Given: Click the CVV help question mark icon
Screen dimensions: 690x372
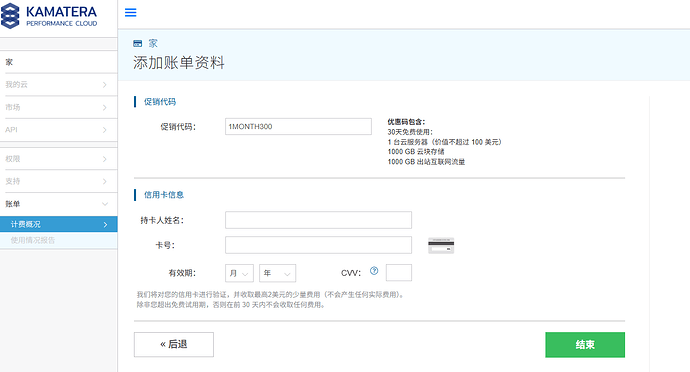Looking at the screenshot, I should [374, 271].
